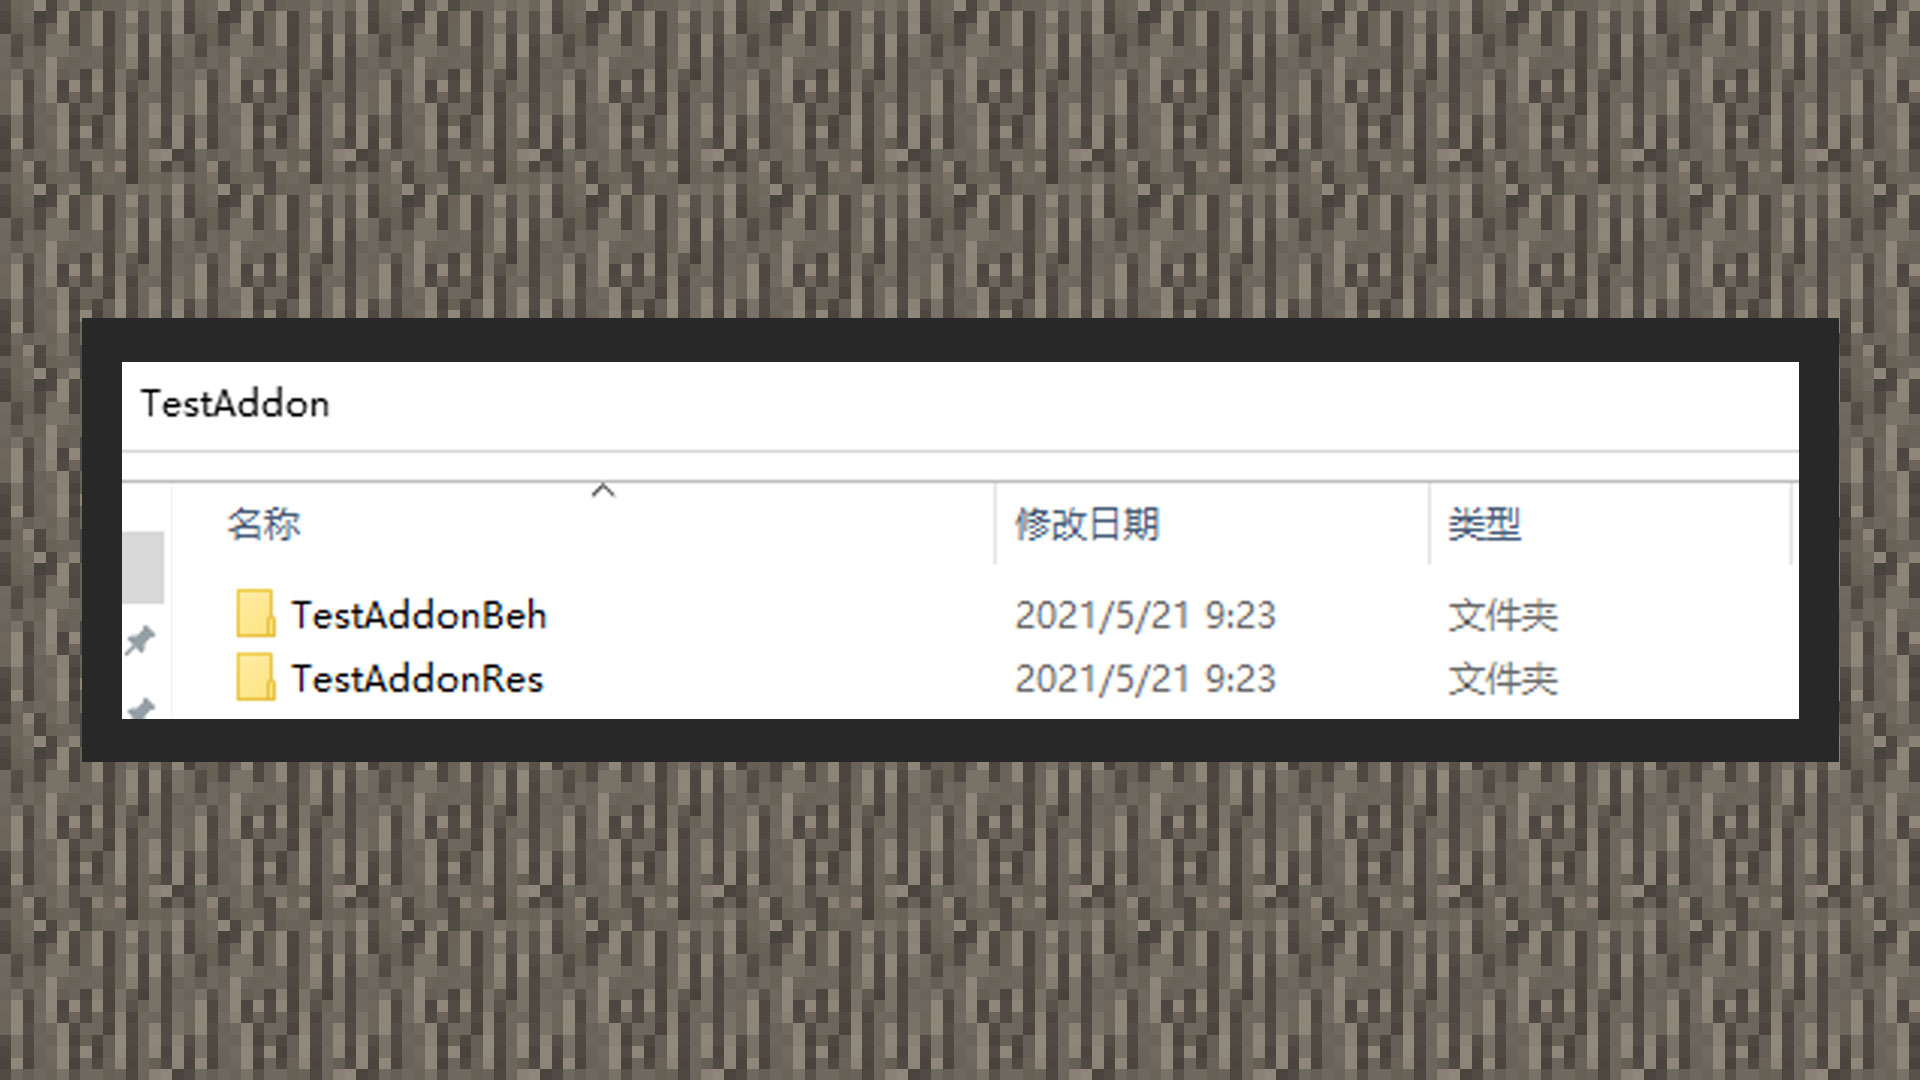Click 文件夹 type in TestAddonBeh row
Screen dimensions: 1920x1080
[x=1503, y=615]
